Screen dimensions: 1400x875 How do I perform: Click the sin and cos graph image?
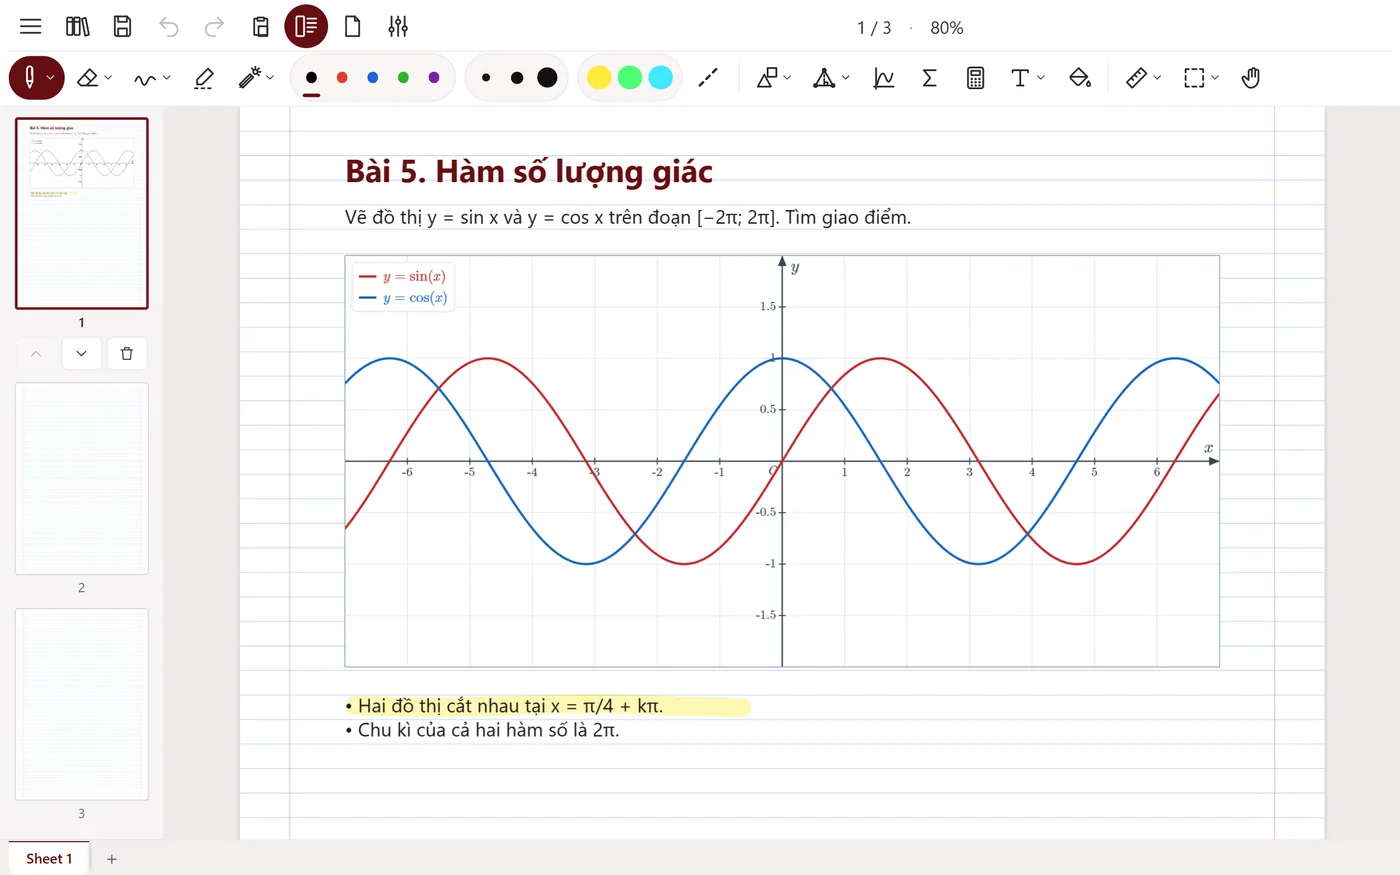[x=782, y=461]
